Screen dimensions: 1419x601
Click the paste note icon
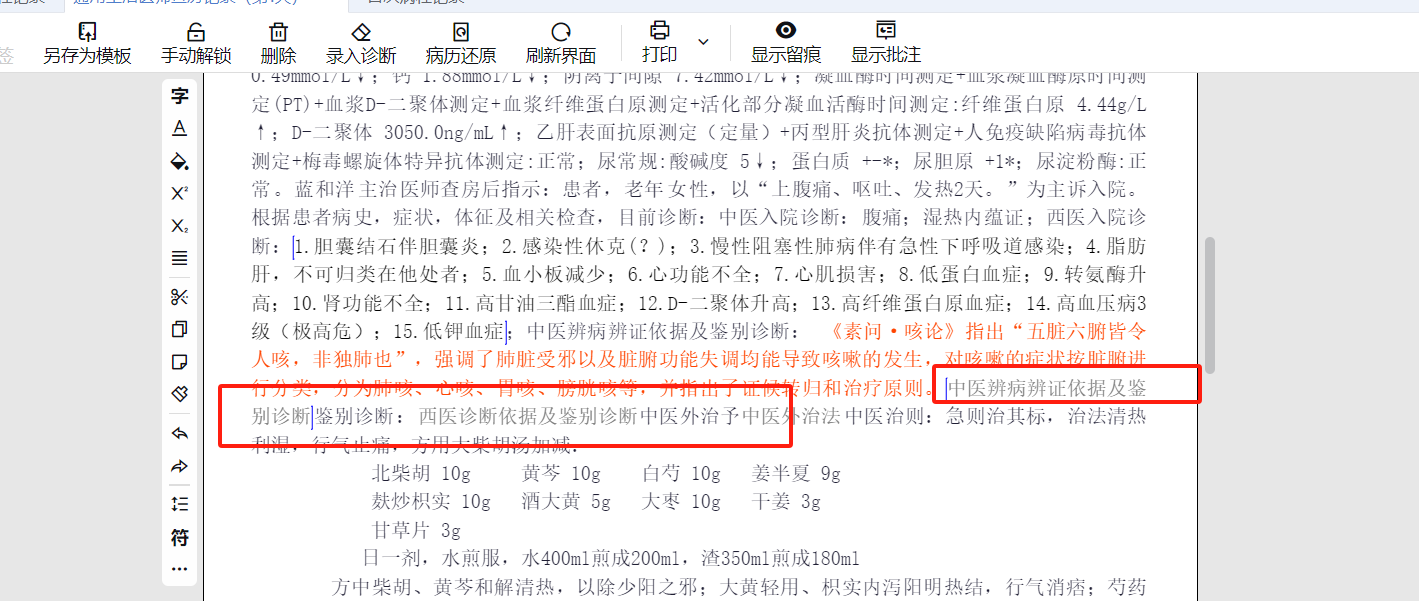pyautogui.click(x=179, y=362)
